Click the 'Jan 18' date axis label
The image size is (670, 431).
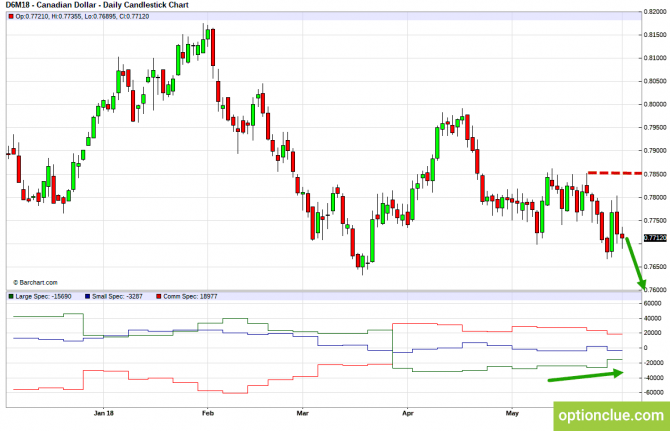[x=104, y=413]
